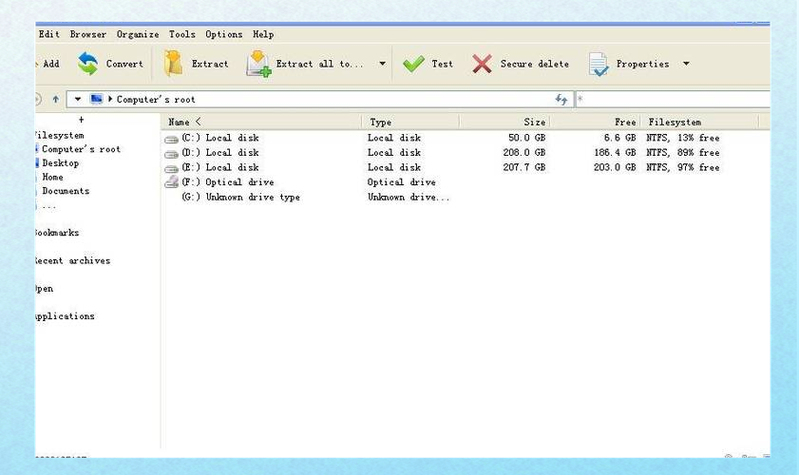The image size is (799, 475).
Task: Select Bookmarks section in sidebar
Action: click(57, 232)
